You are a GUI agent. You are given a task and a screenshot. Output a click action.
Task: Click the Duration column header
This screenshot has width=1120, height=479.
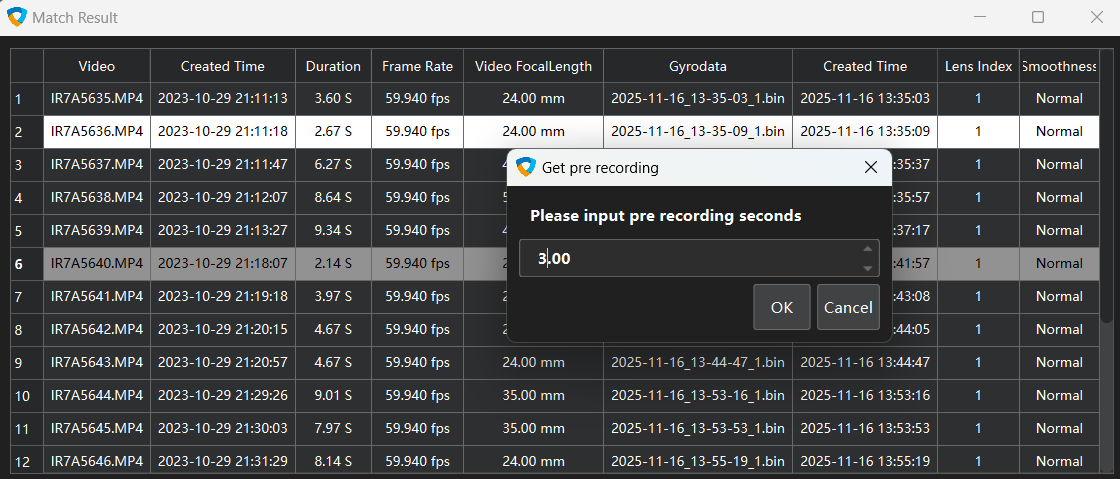coord(333,66)
